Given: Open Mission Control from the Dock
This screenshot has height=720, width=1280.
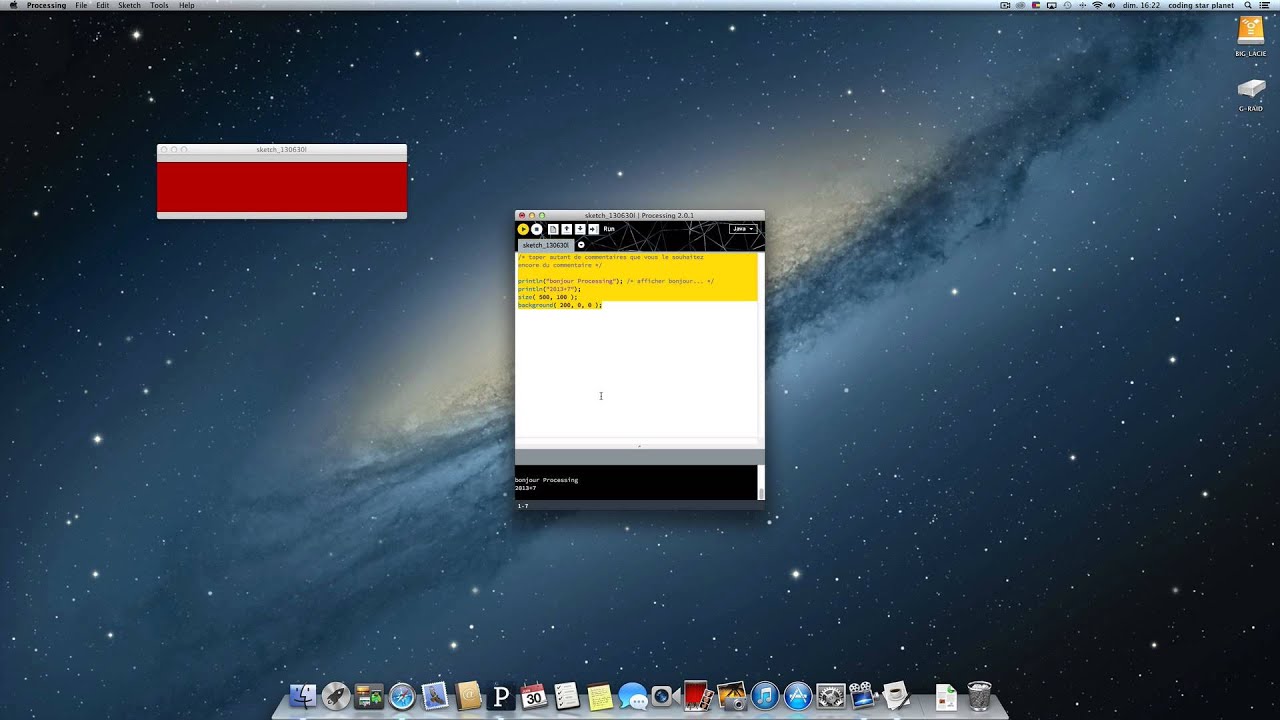Looking at the screenshot, I should pyautogui.click(x=369, y=696).
